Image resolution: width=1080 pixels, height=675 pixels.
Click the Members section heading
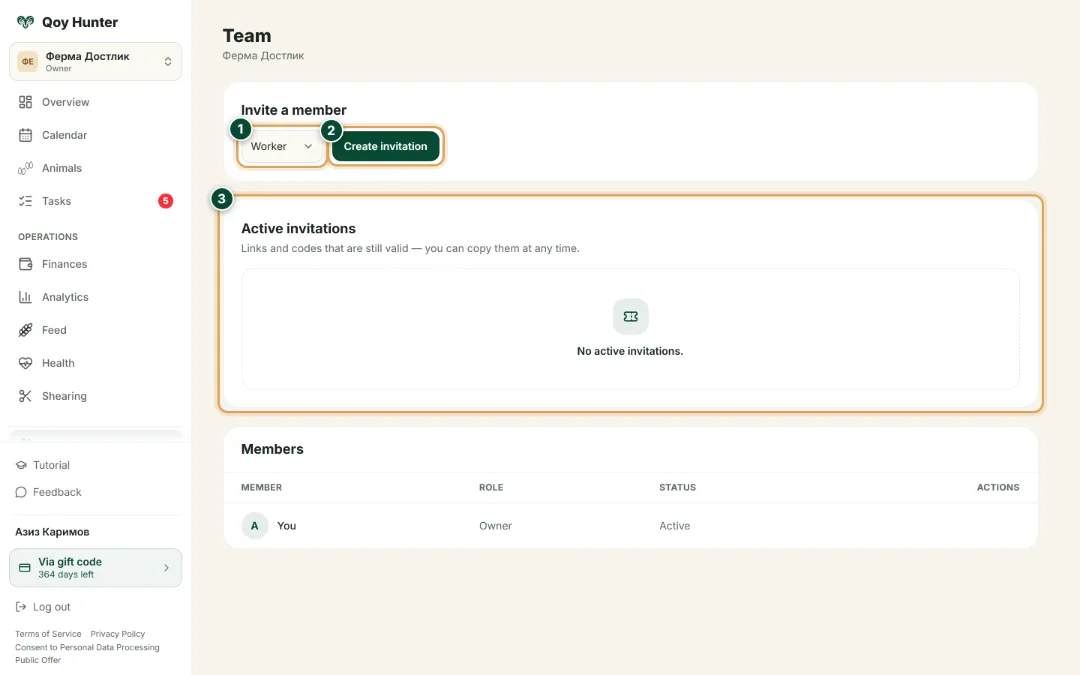coord(272,449)
